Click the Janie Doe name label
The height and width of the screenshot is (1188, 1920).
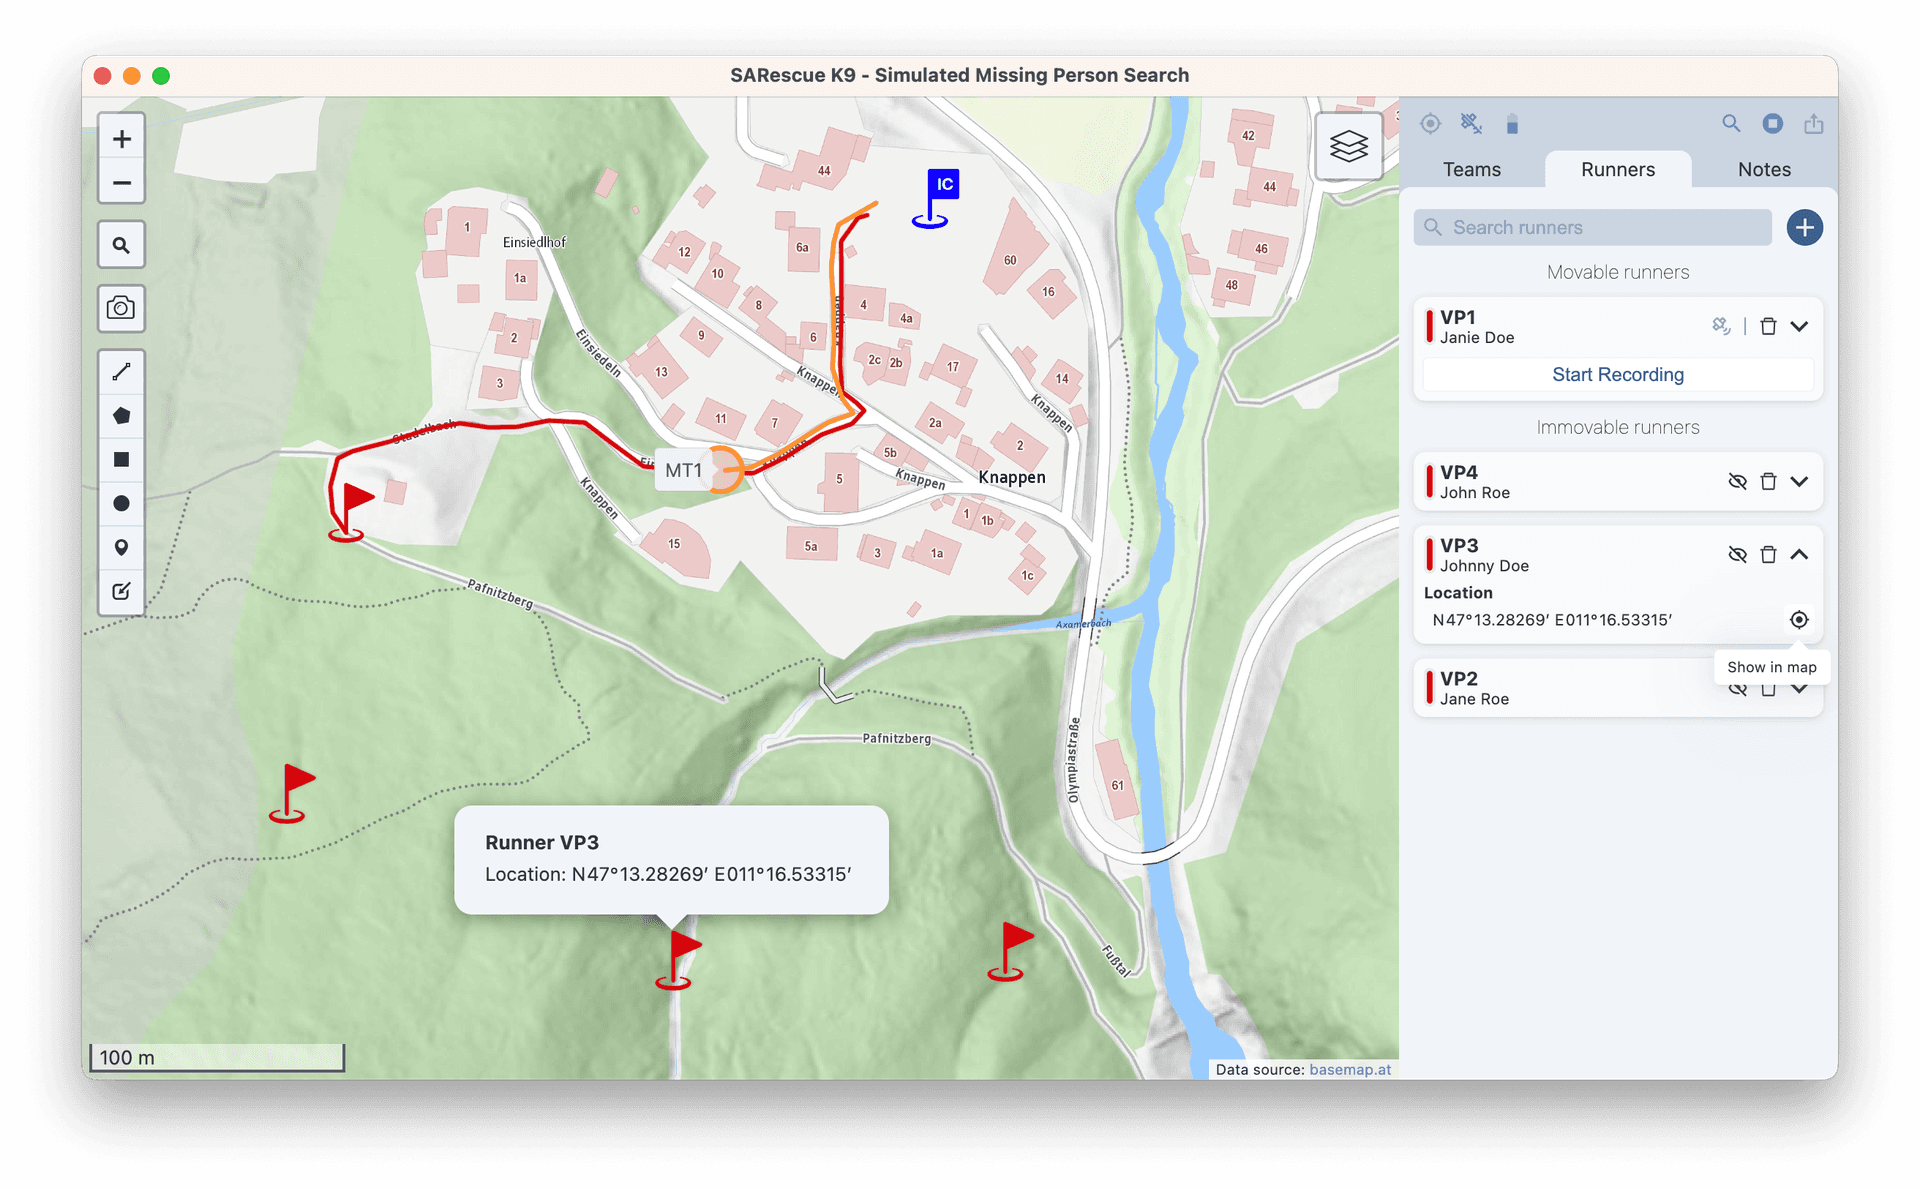click(1477, 338)
